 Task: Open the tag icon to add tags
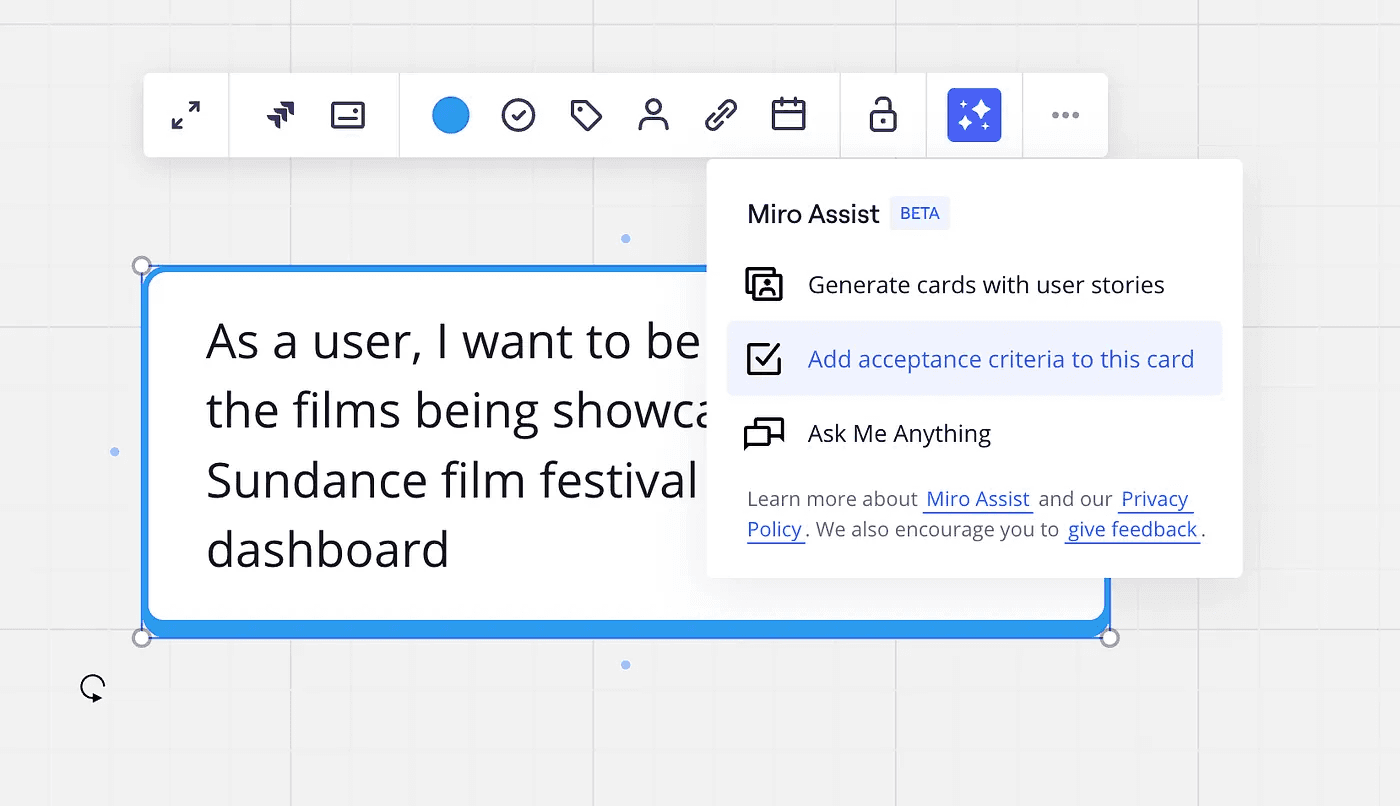(586, 115)
